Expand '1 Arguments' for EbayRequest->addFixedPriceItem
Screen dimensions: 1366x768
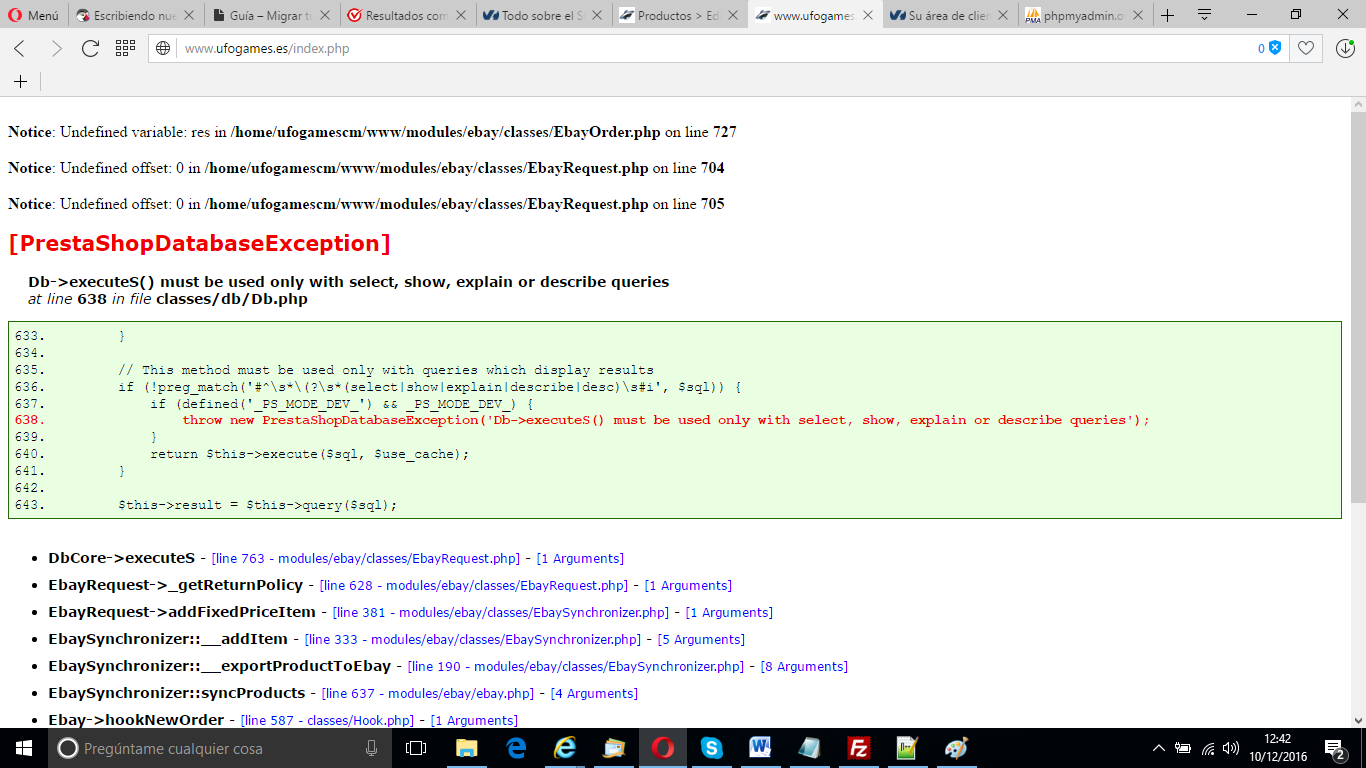pos(729,613)
